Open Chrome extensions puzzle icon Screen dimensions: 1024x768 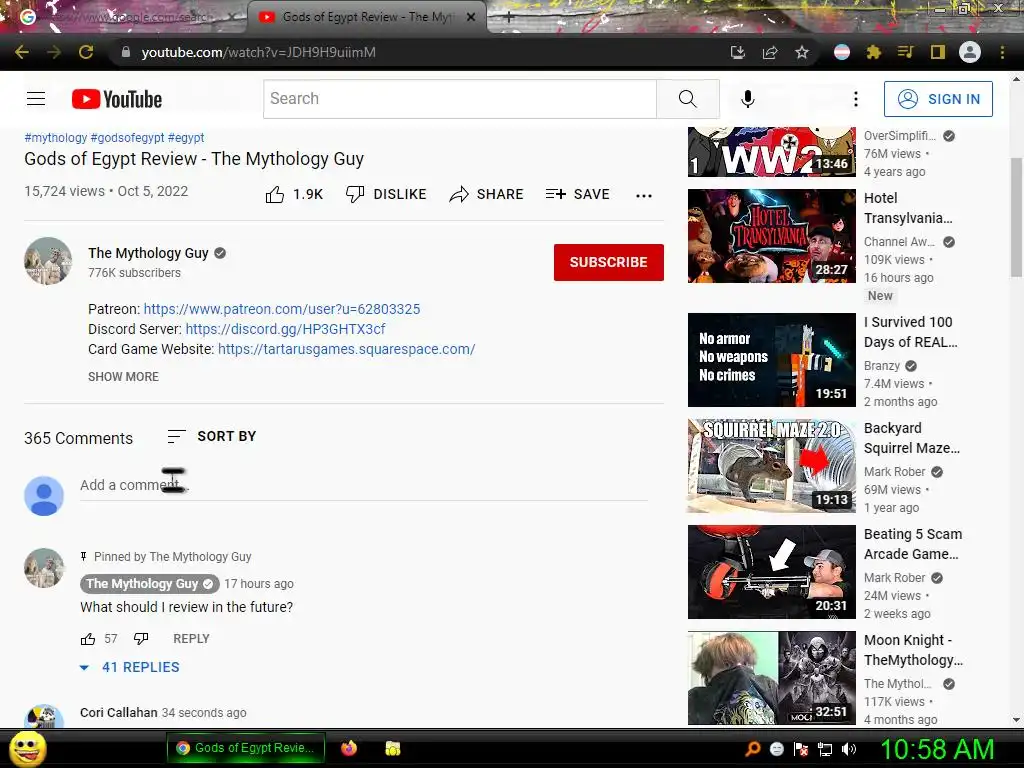(873, 52)
